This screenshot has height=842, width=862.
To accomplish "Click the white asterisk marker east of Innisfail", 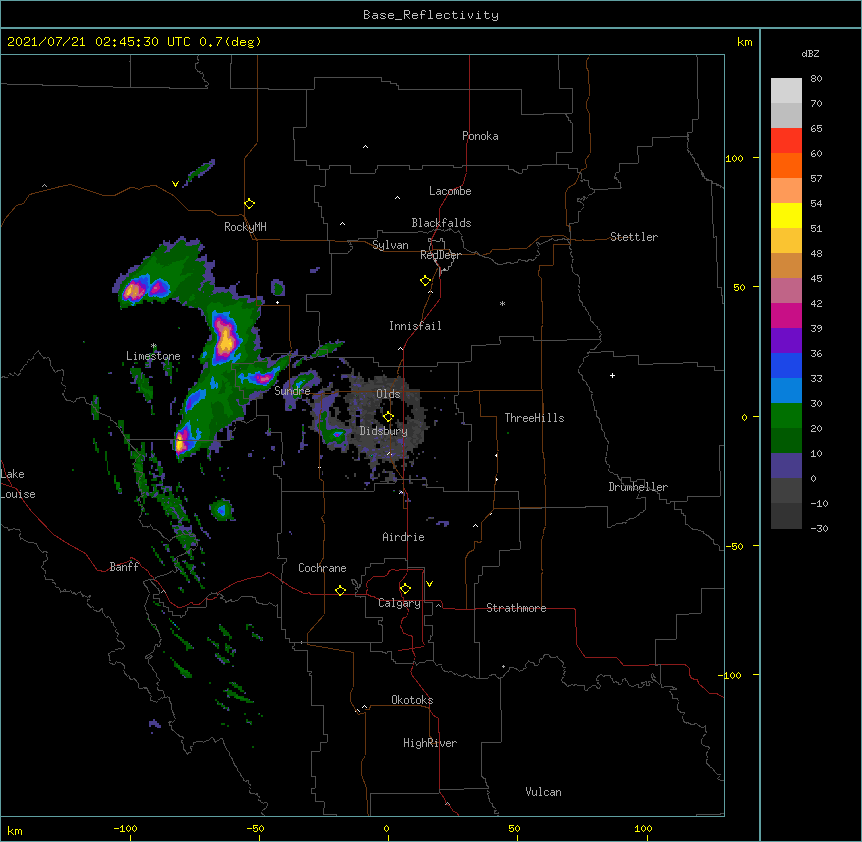I will click(502, 304).
